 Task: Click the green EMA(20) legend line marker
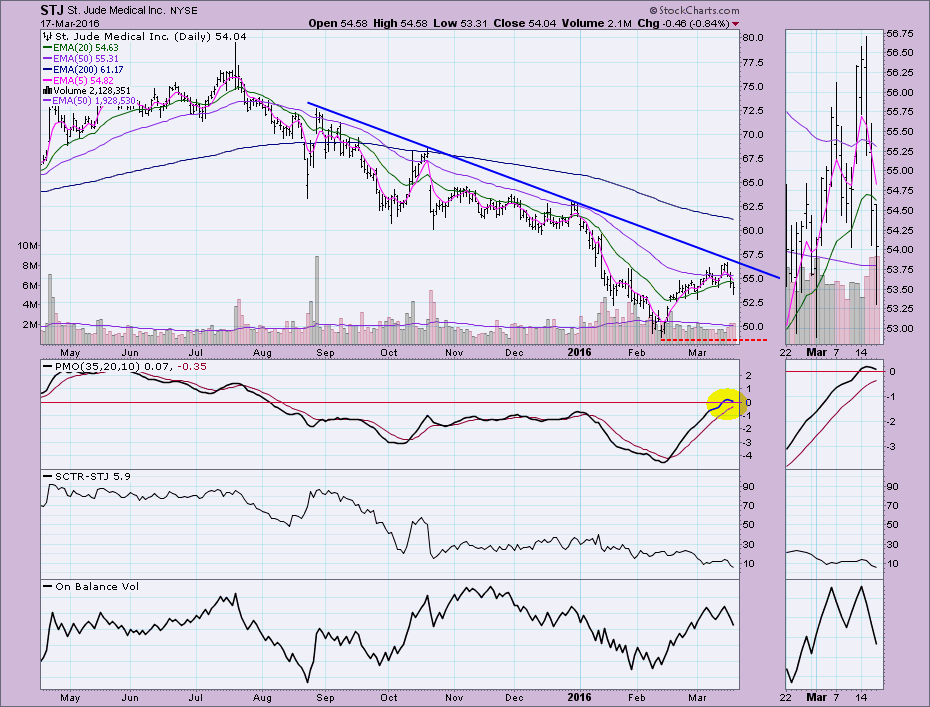[x=47, y=47]
